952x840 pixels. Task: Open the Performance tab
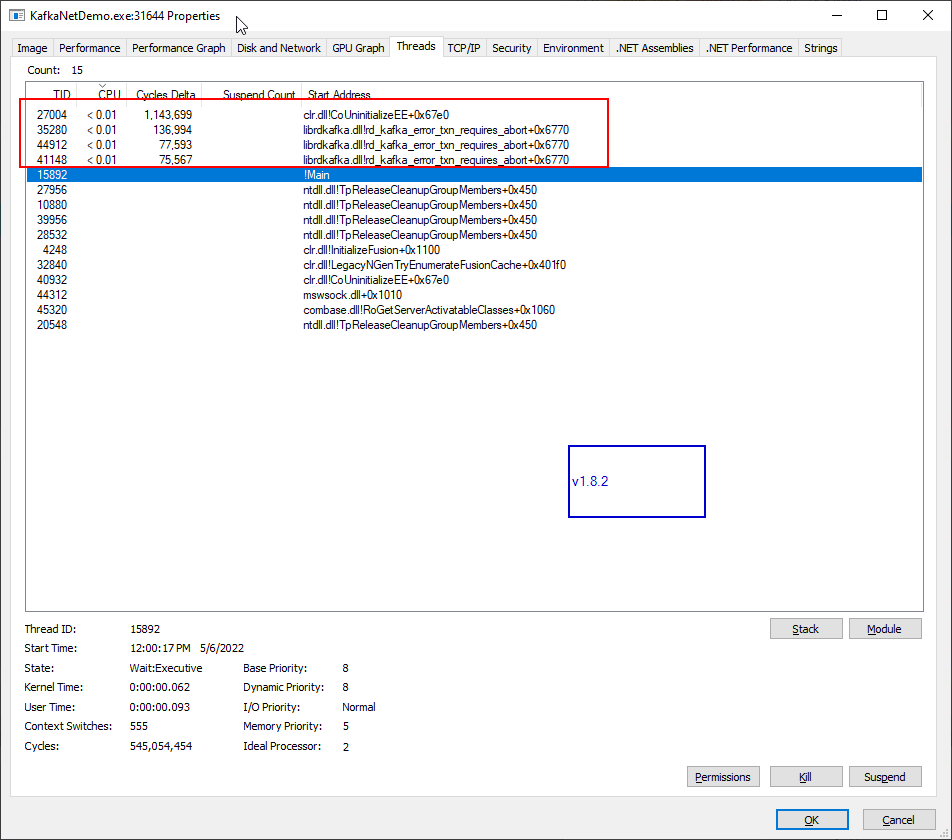point(89,48)
